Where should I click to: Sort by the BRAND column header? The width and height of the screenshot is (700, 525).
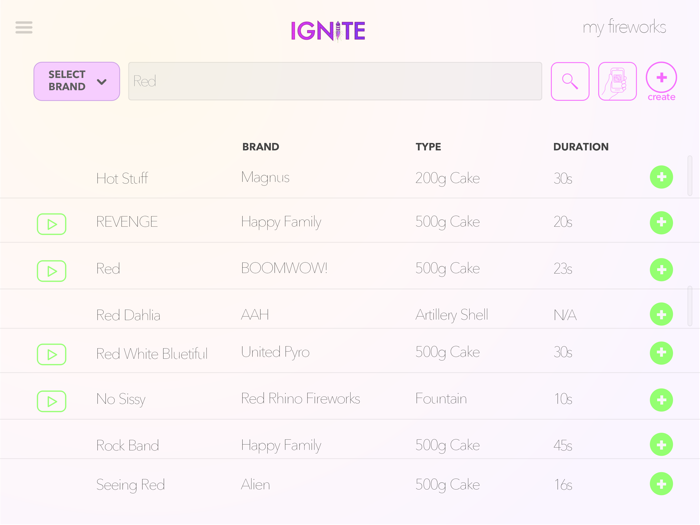(261, 147)
